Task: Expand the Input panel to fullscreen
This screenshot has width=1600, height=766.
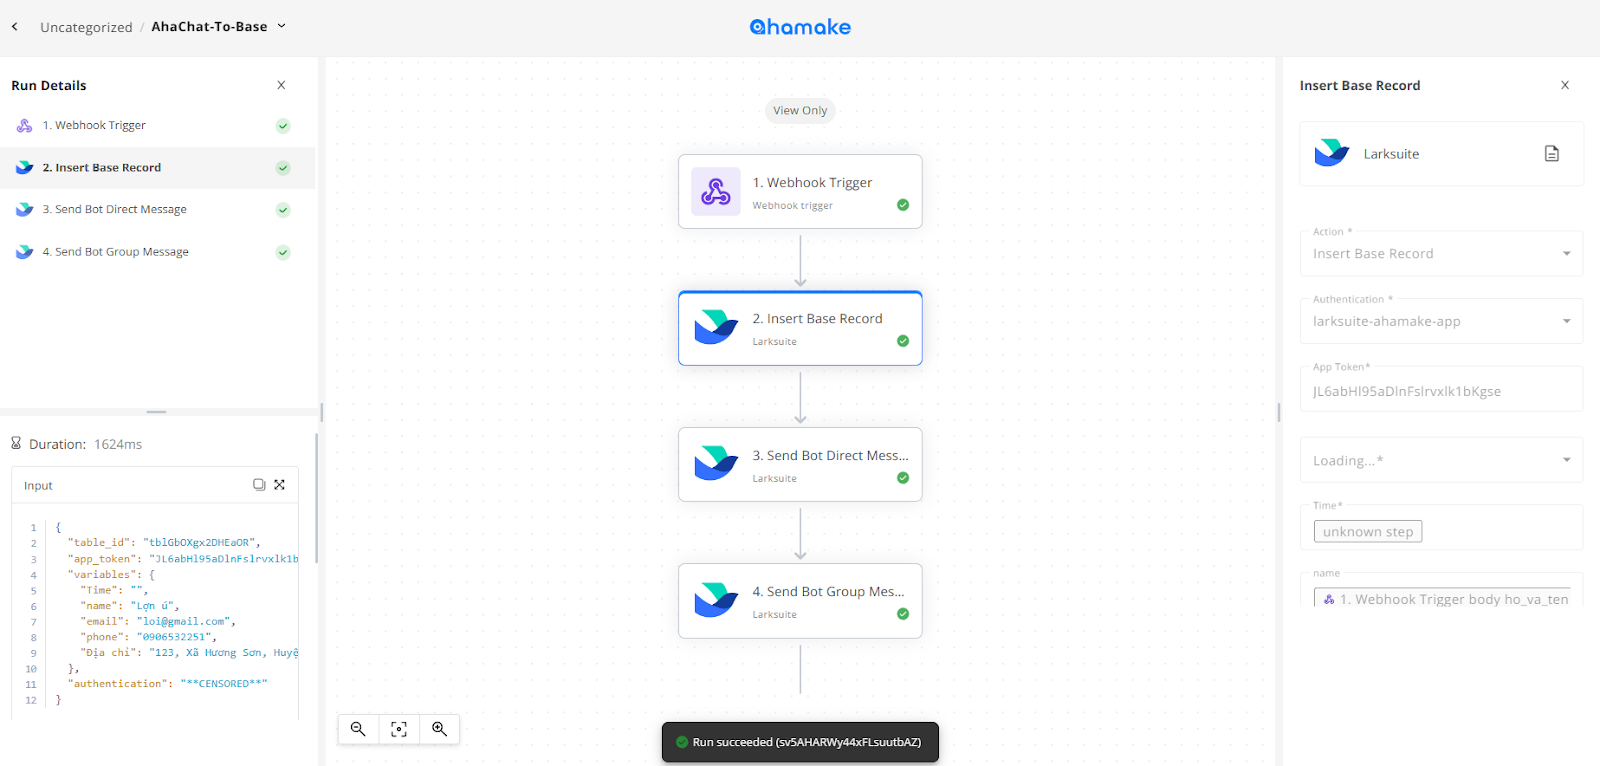Action: (x=280, y=485)
